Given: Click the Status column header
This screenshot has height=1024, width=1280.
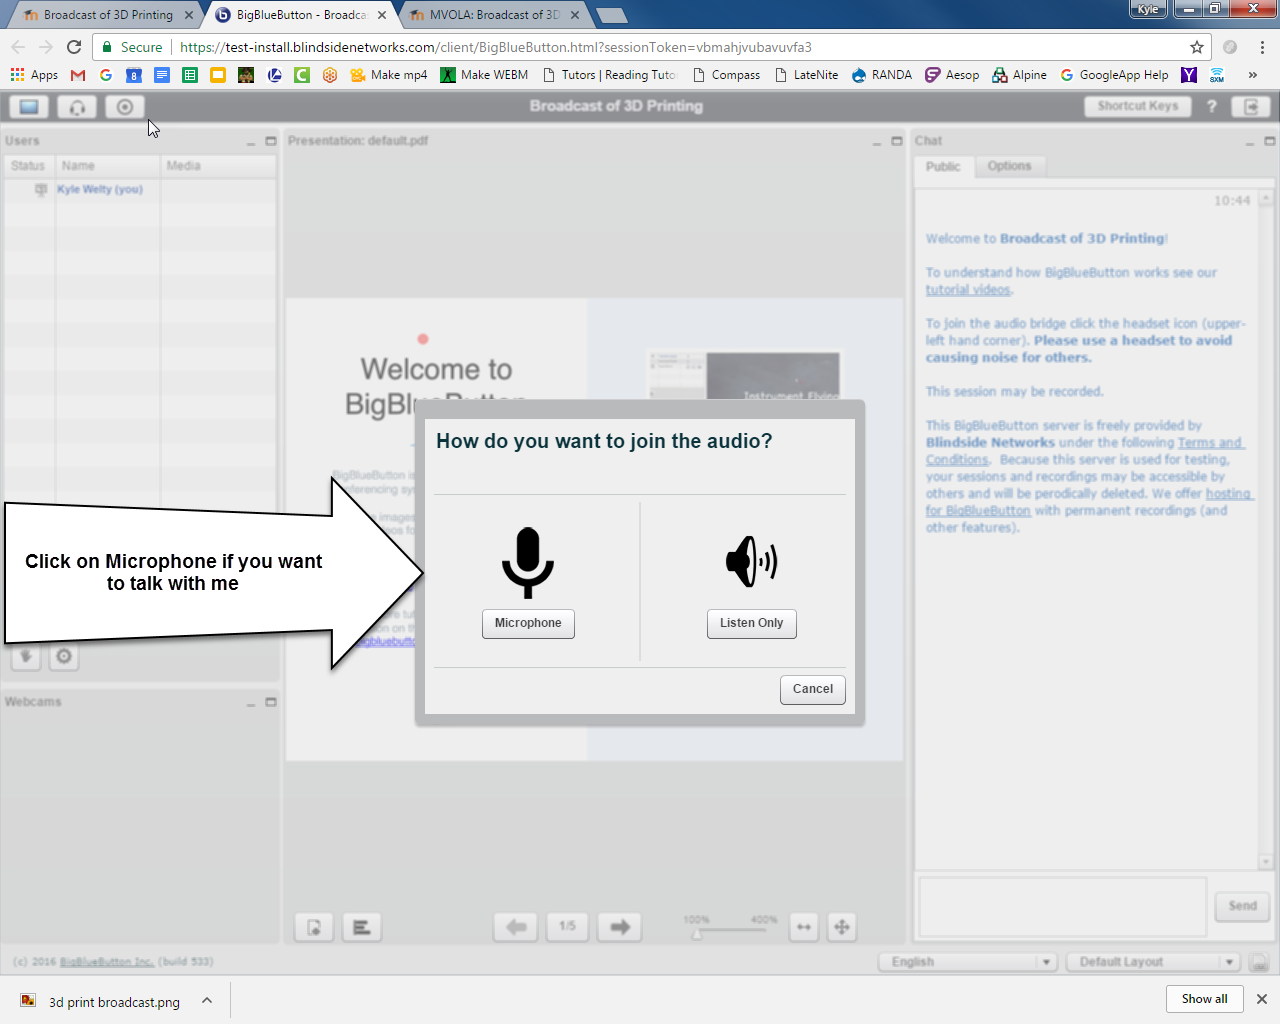Looking at the screenshot, I should click(x=30, y=166).
